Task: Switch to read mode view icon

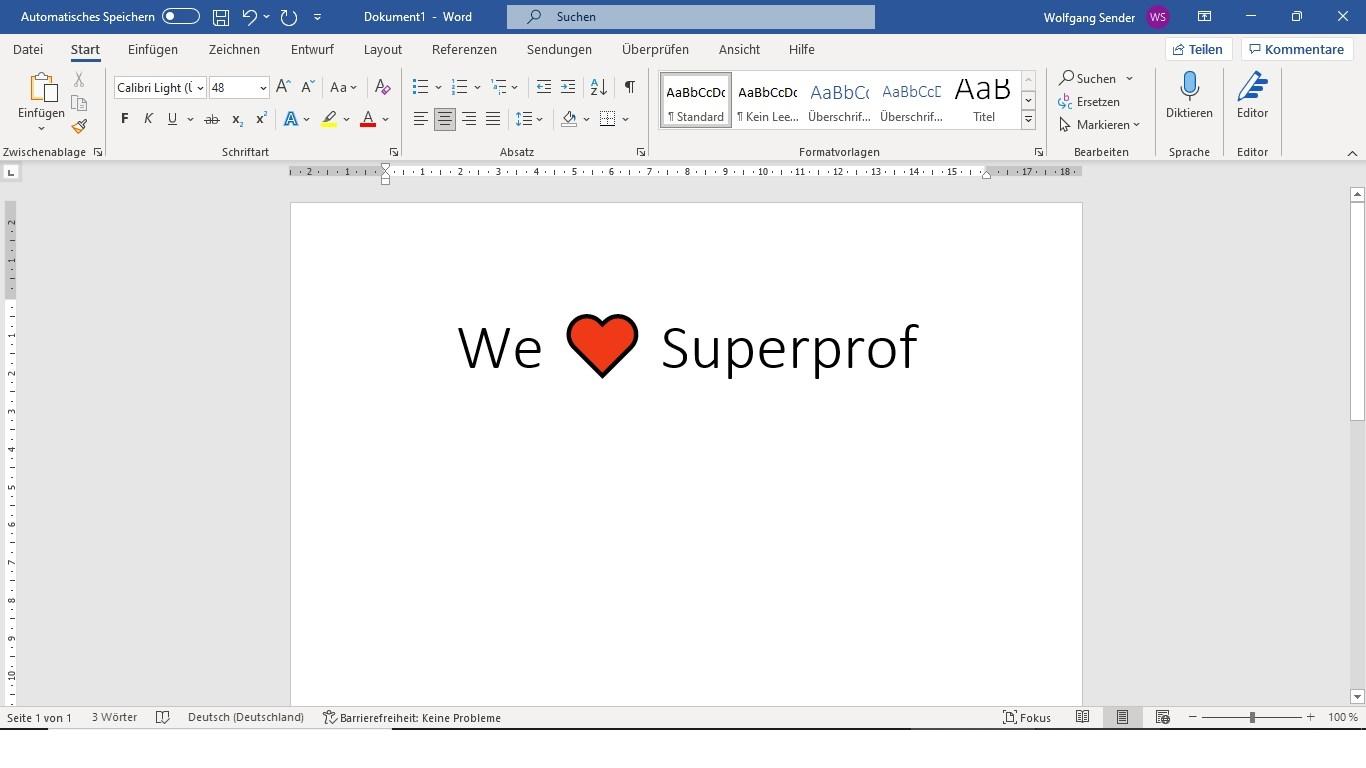Action: 1082,717
